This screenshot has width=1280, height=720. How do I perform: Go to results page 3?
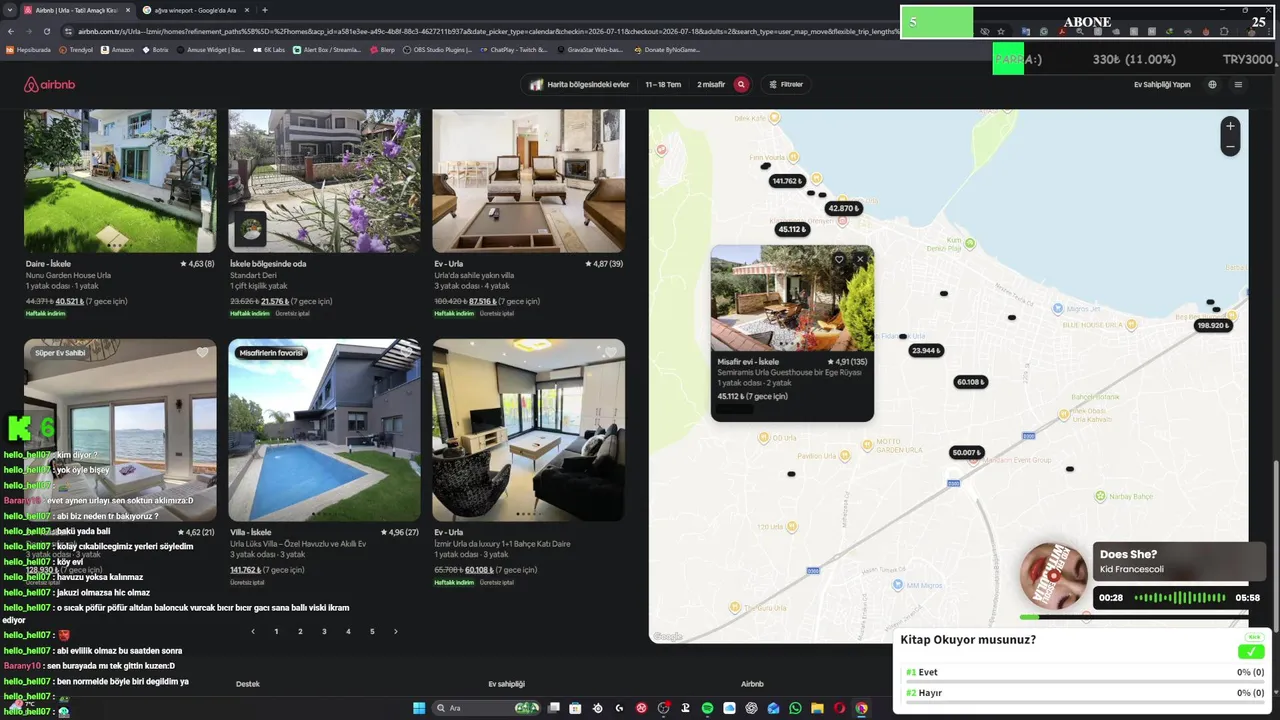[324, 632]
